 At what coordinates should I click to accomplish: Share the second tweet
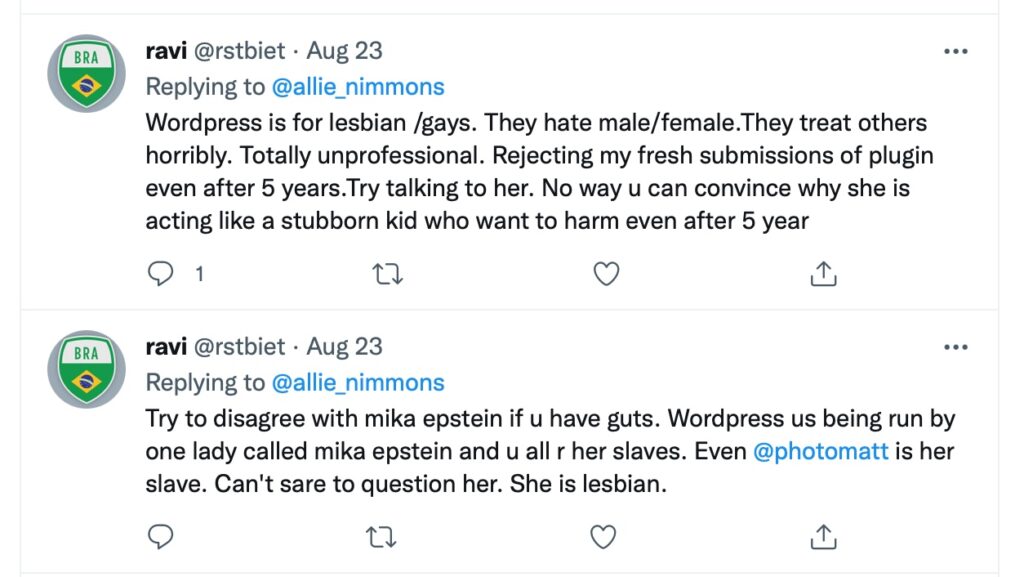(822, 537)
